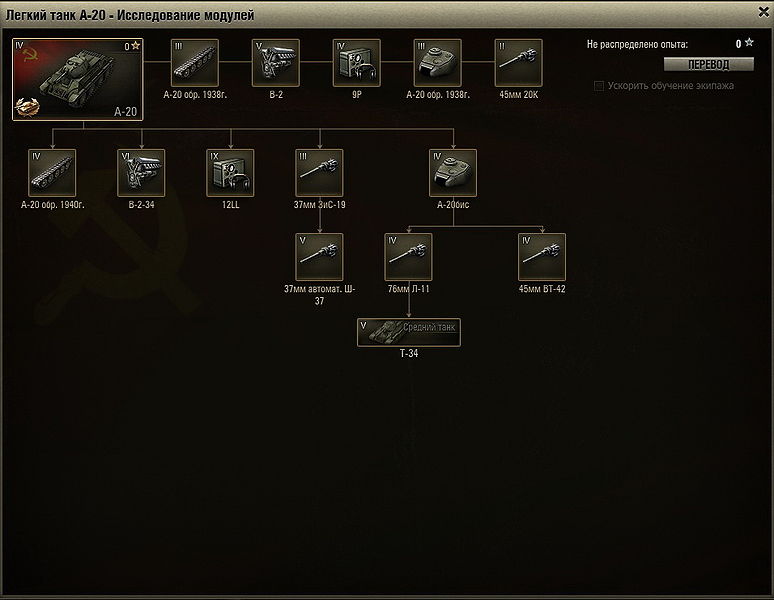
Task: Select the В-2 engine module
Action: (275, 63)
